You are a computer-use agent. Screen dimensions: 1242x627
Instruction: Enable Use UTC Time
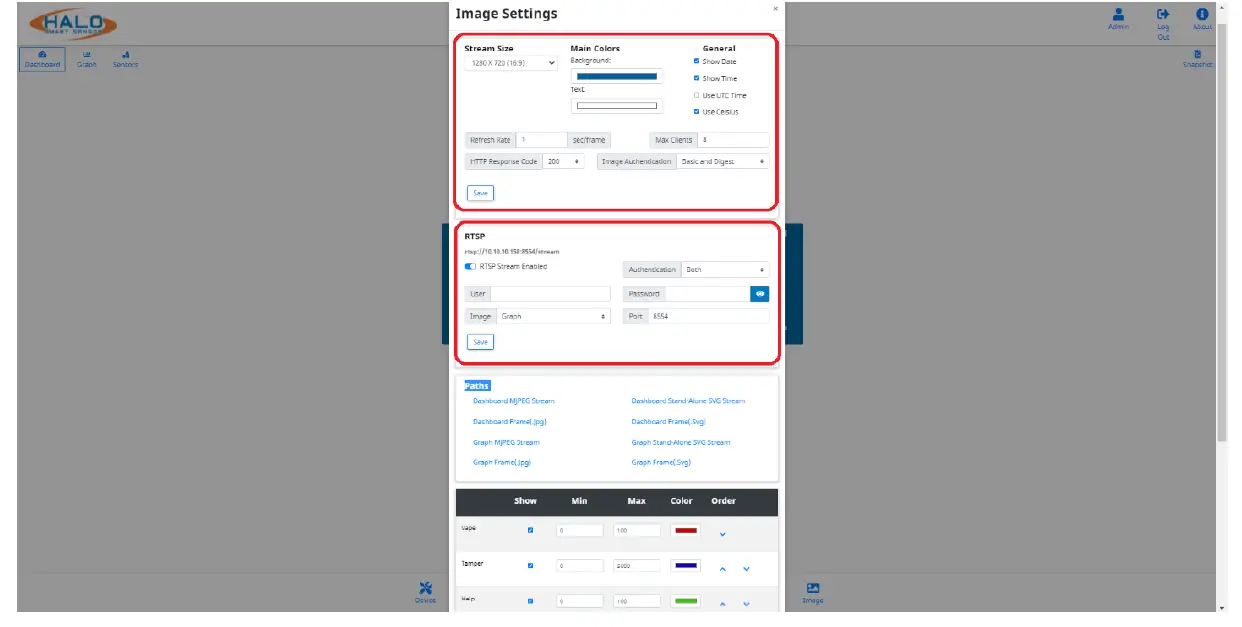click(696, 95)
